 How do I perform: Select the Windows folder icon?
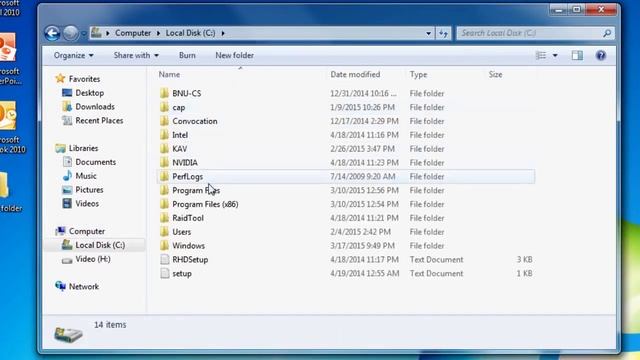coord(164,246)
